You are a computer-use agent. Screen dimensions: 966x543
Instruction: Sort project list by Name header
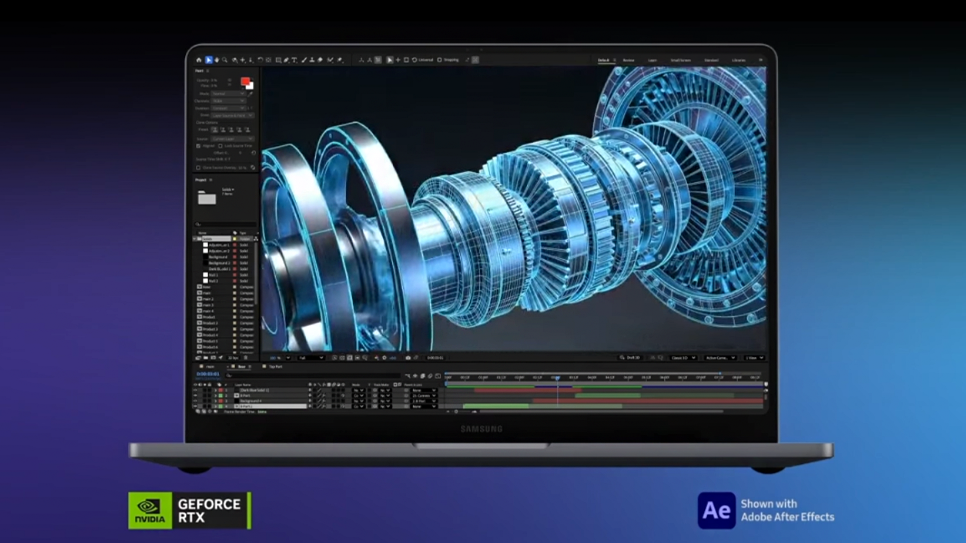(x=203, y=233)
